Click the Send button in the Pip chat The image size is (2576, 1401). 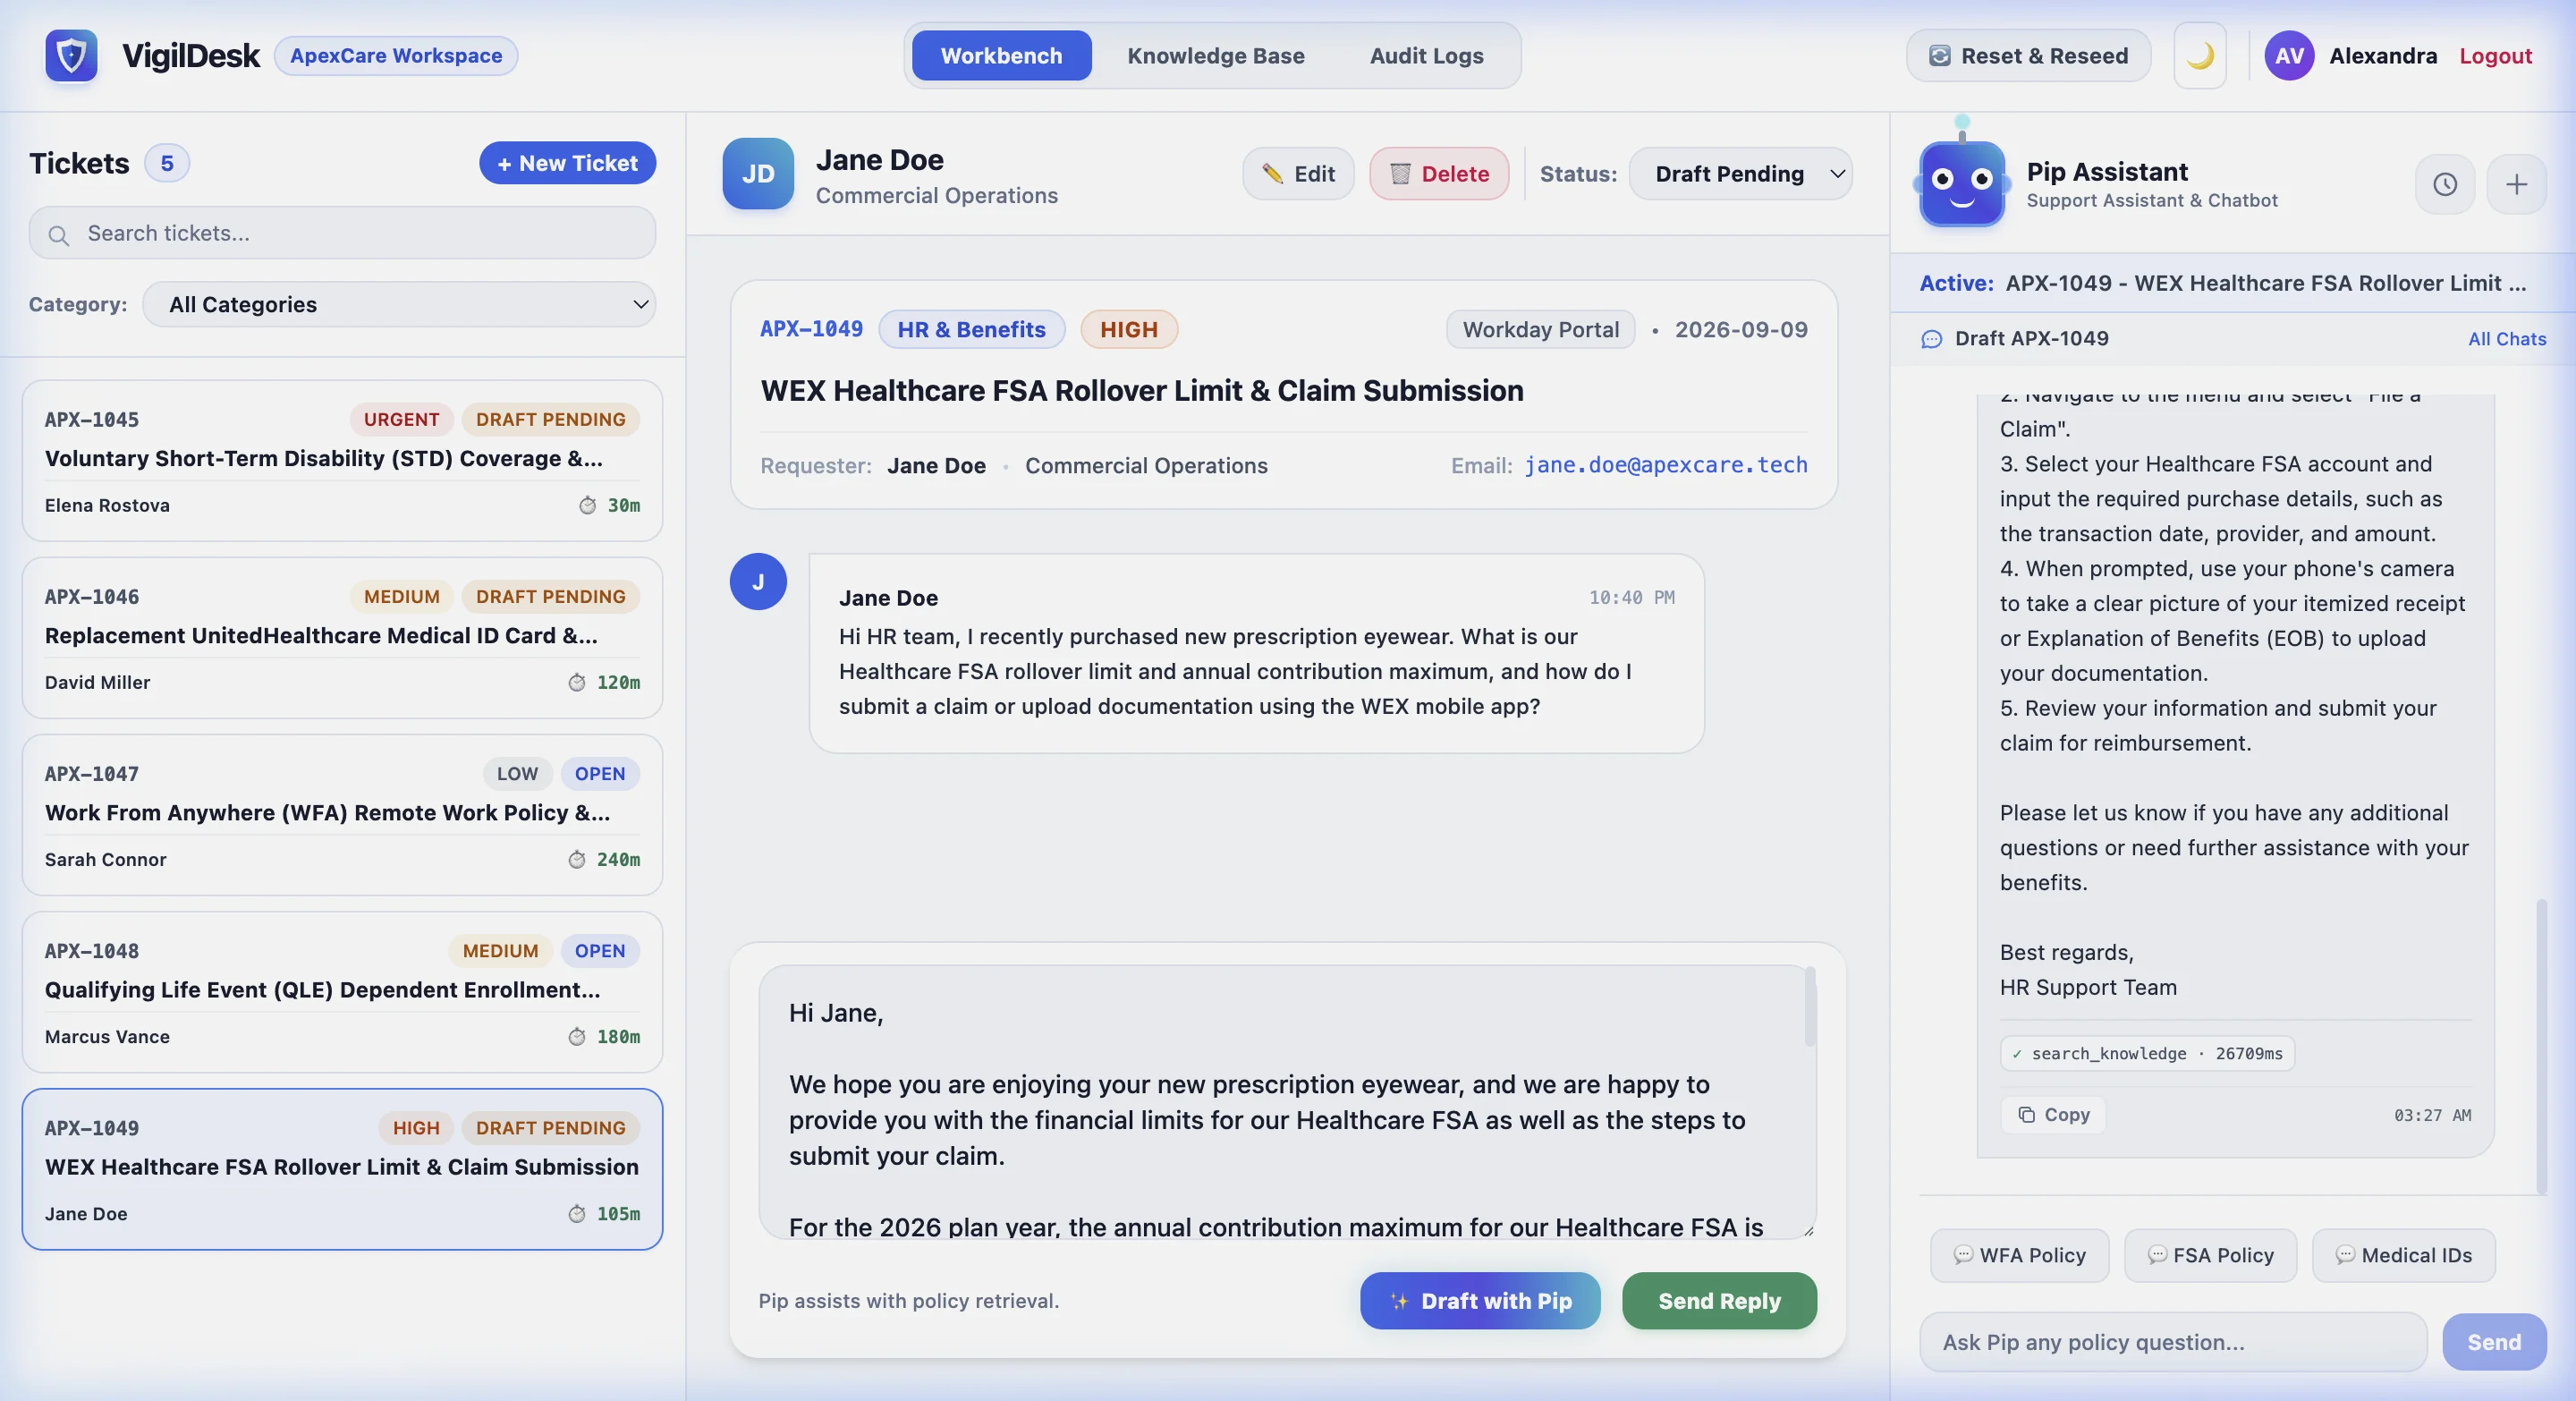pos(2494,1343)
